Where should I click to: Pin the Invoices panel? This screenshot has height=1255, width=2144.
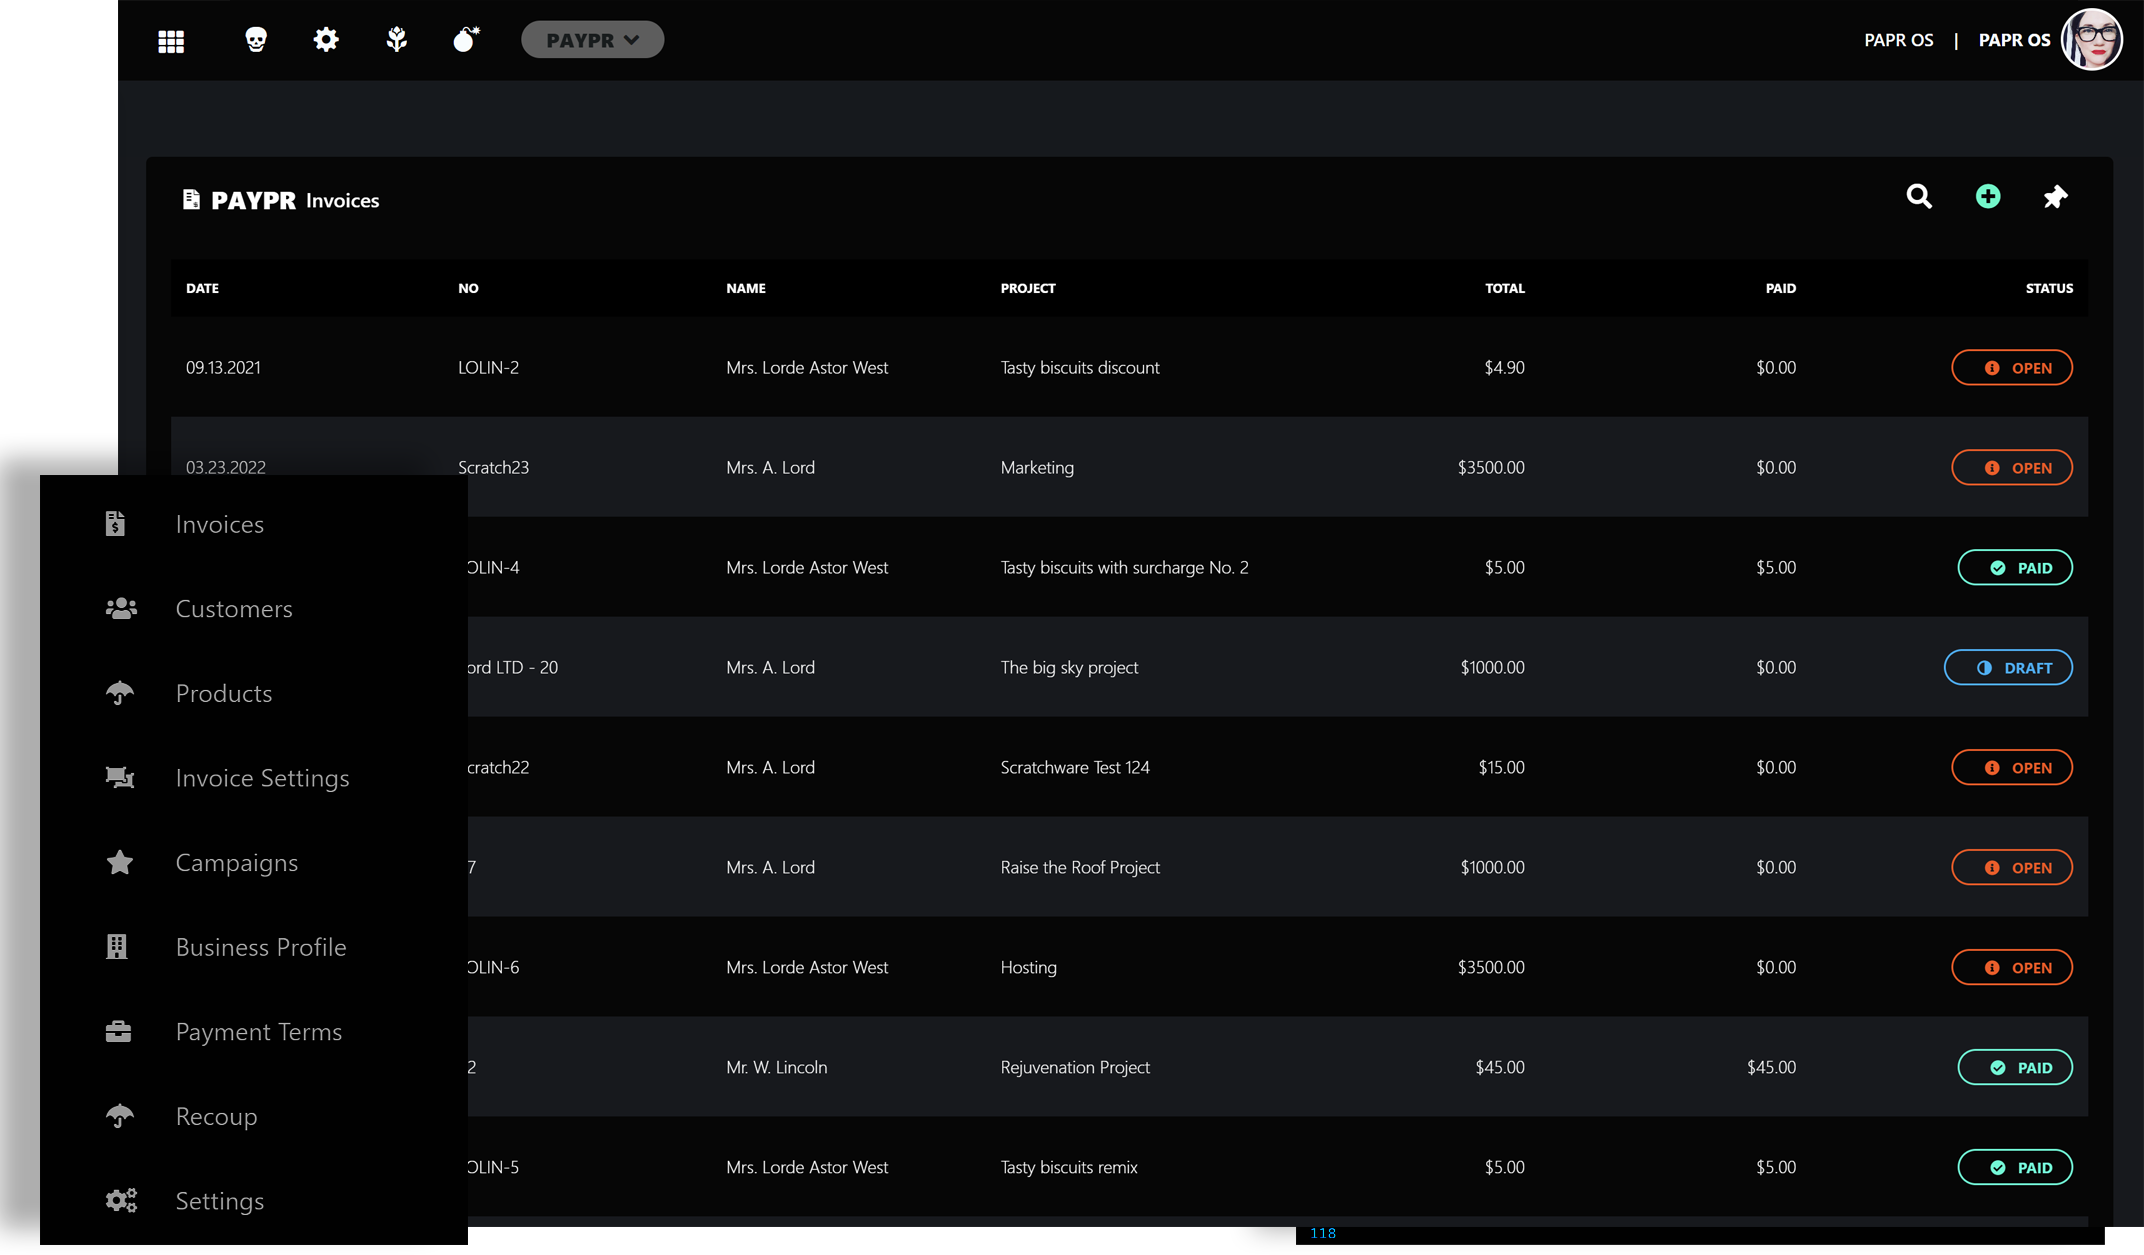(x=2055, y=197)
